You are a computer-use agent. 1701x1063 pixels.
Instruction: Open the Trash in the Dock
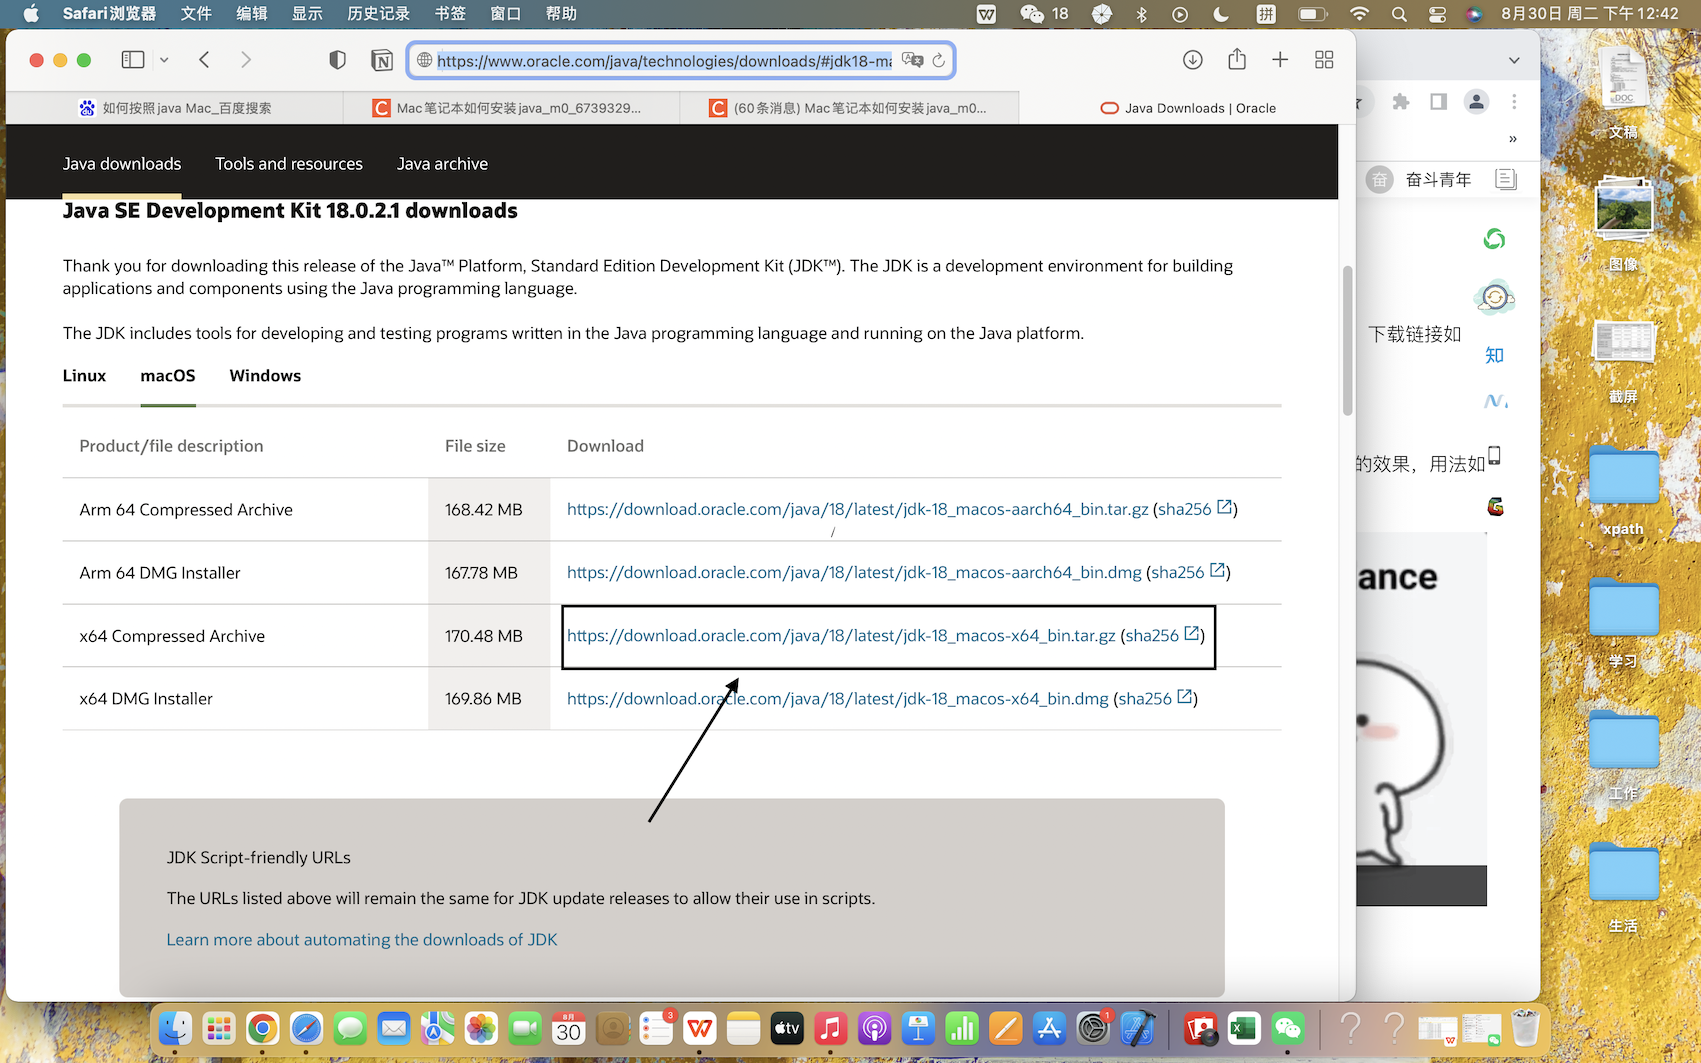[x=1525, y=1028]
